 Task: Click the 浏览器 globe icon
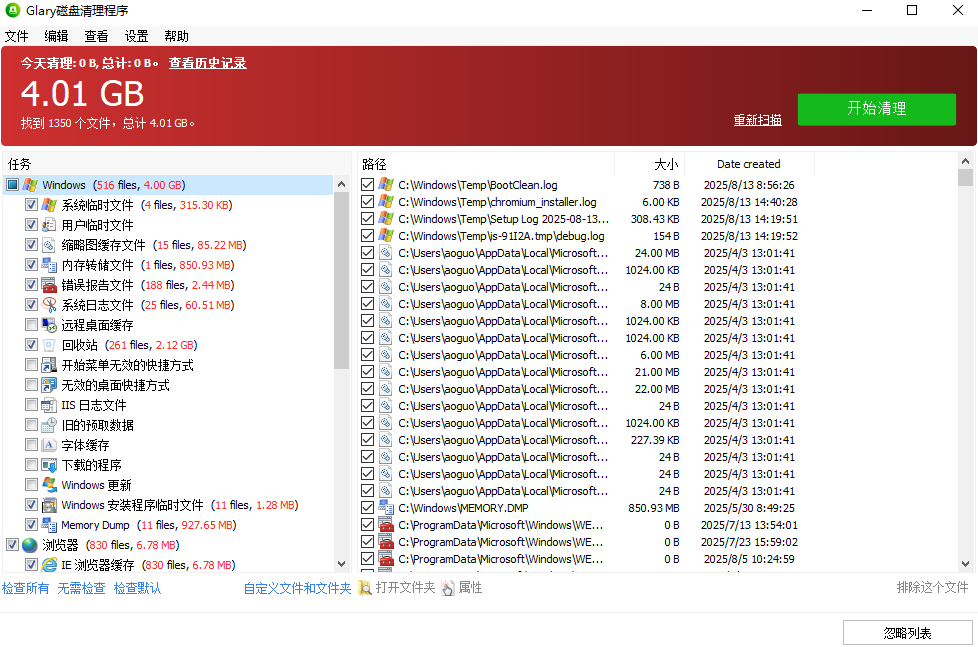coord(30,545)
